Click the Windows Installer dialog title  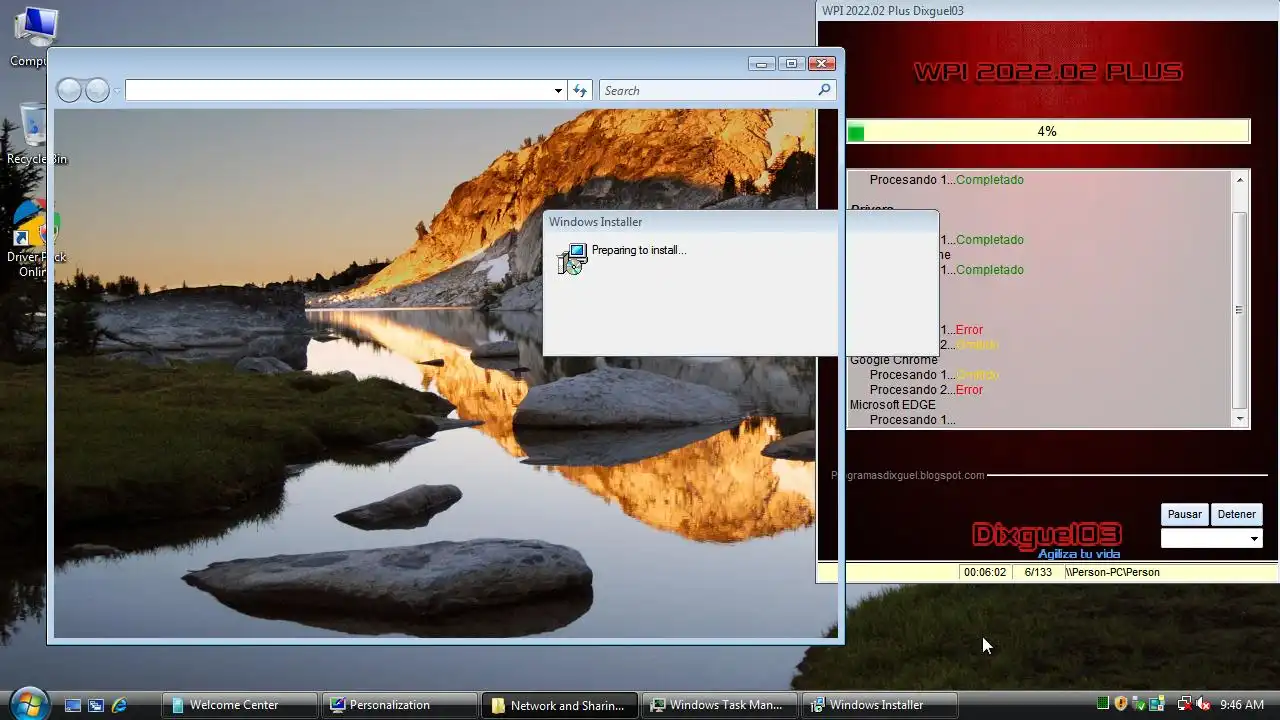tap(595, 222)
